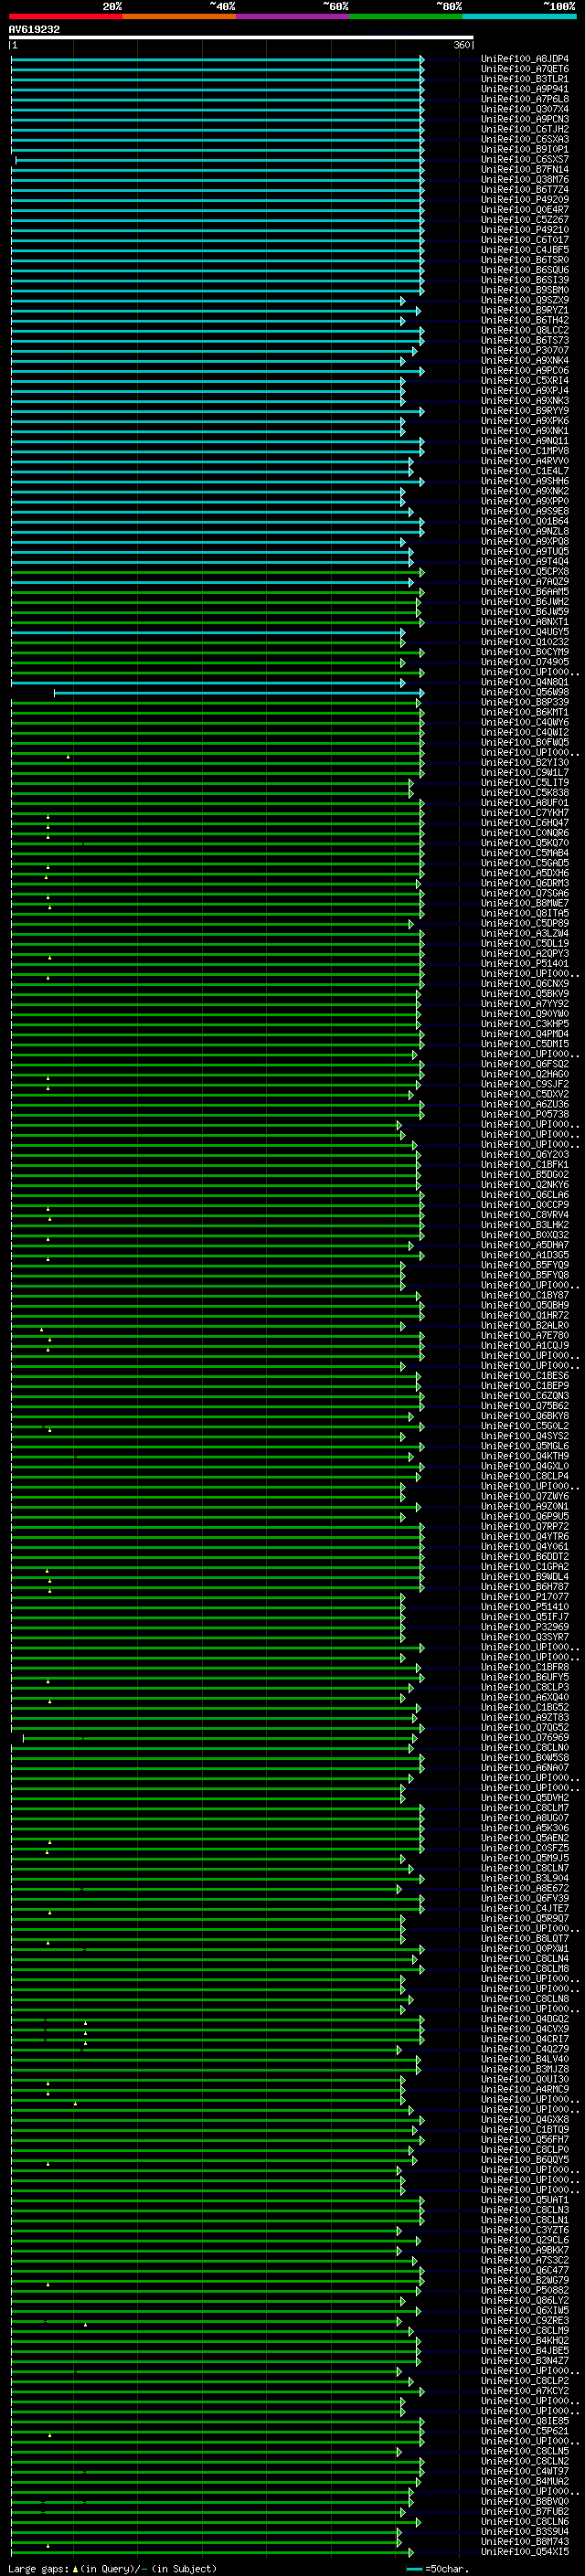Viewport: 585px width, 2576px height.
Task: Click the orange ~40% identity legend segment
Action: (179, 16)
